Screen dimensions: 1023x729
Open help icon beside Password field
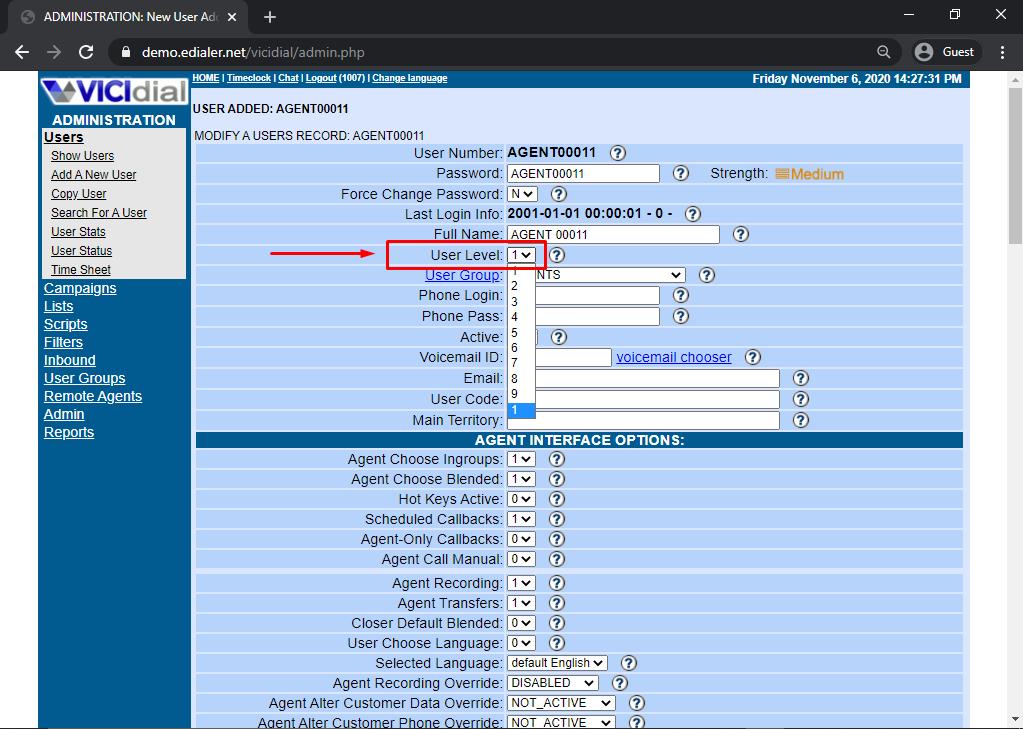pos(680,174)
